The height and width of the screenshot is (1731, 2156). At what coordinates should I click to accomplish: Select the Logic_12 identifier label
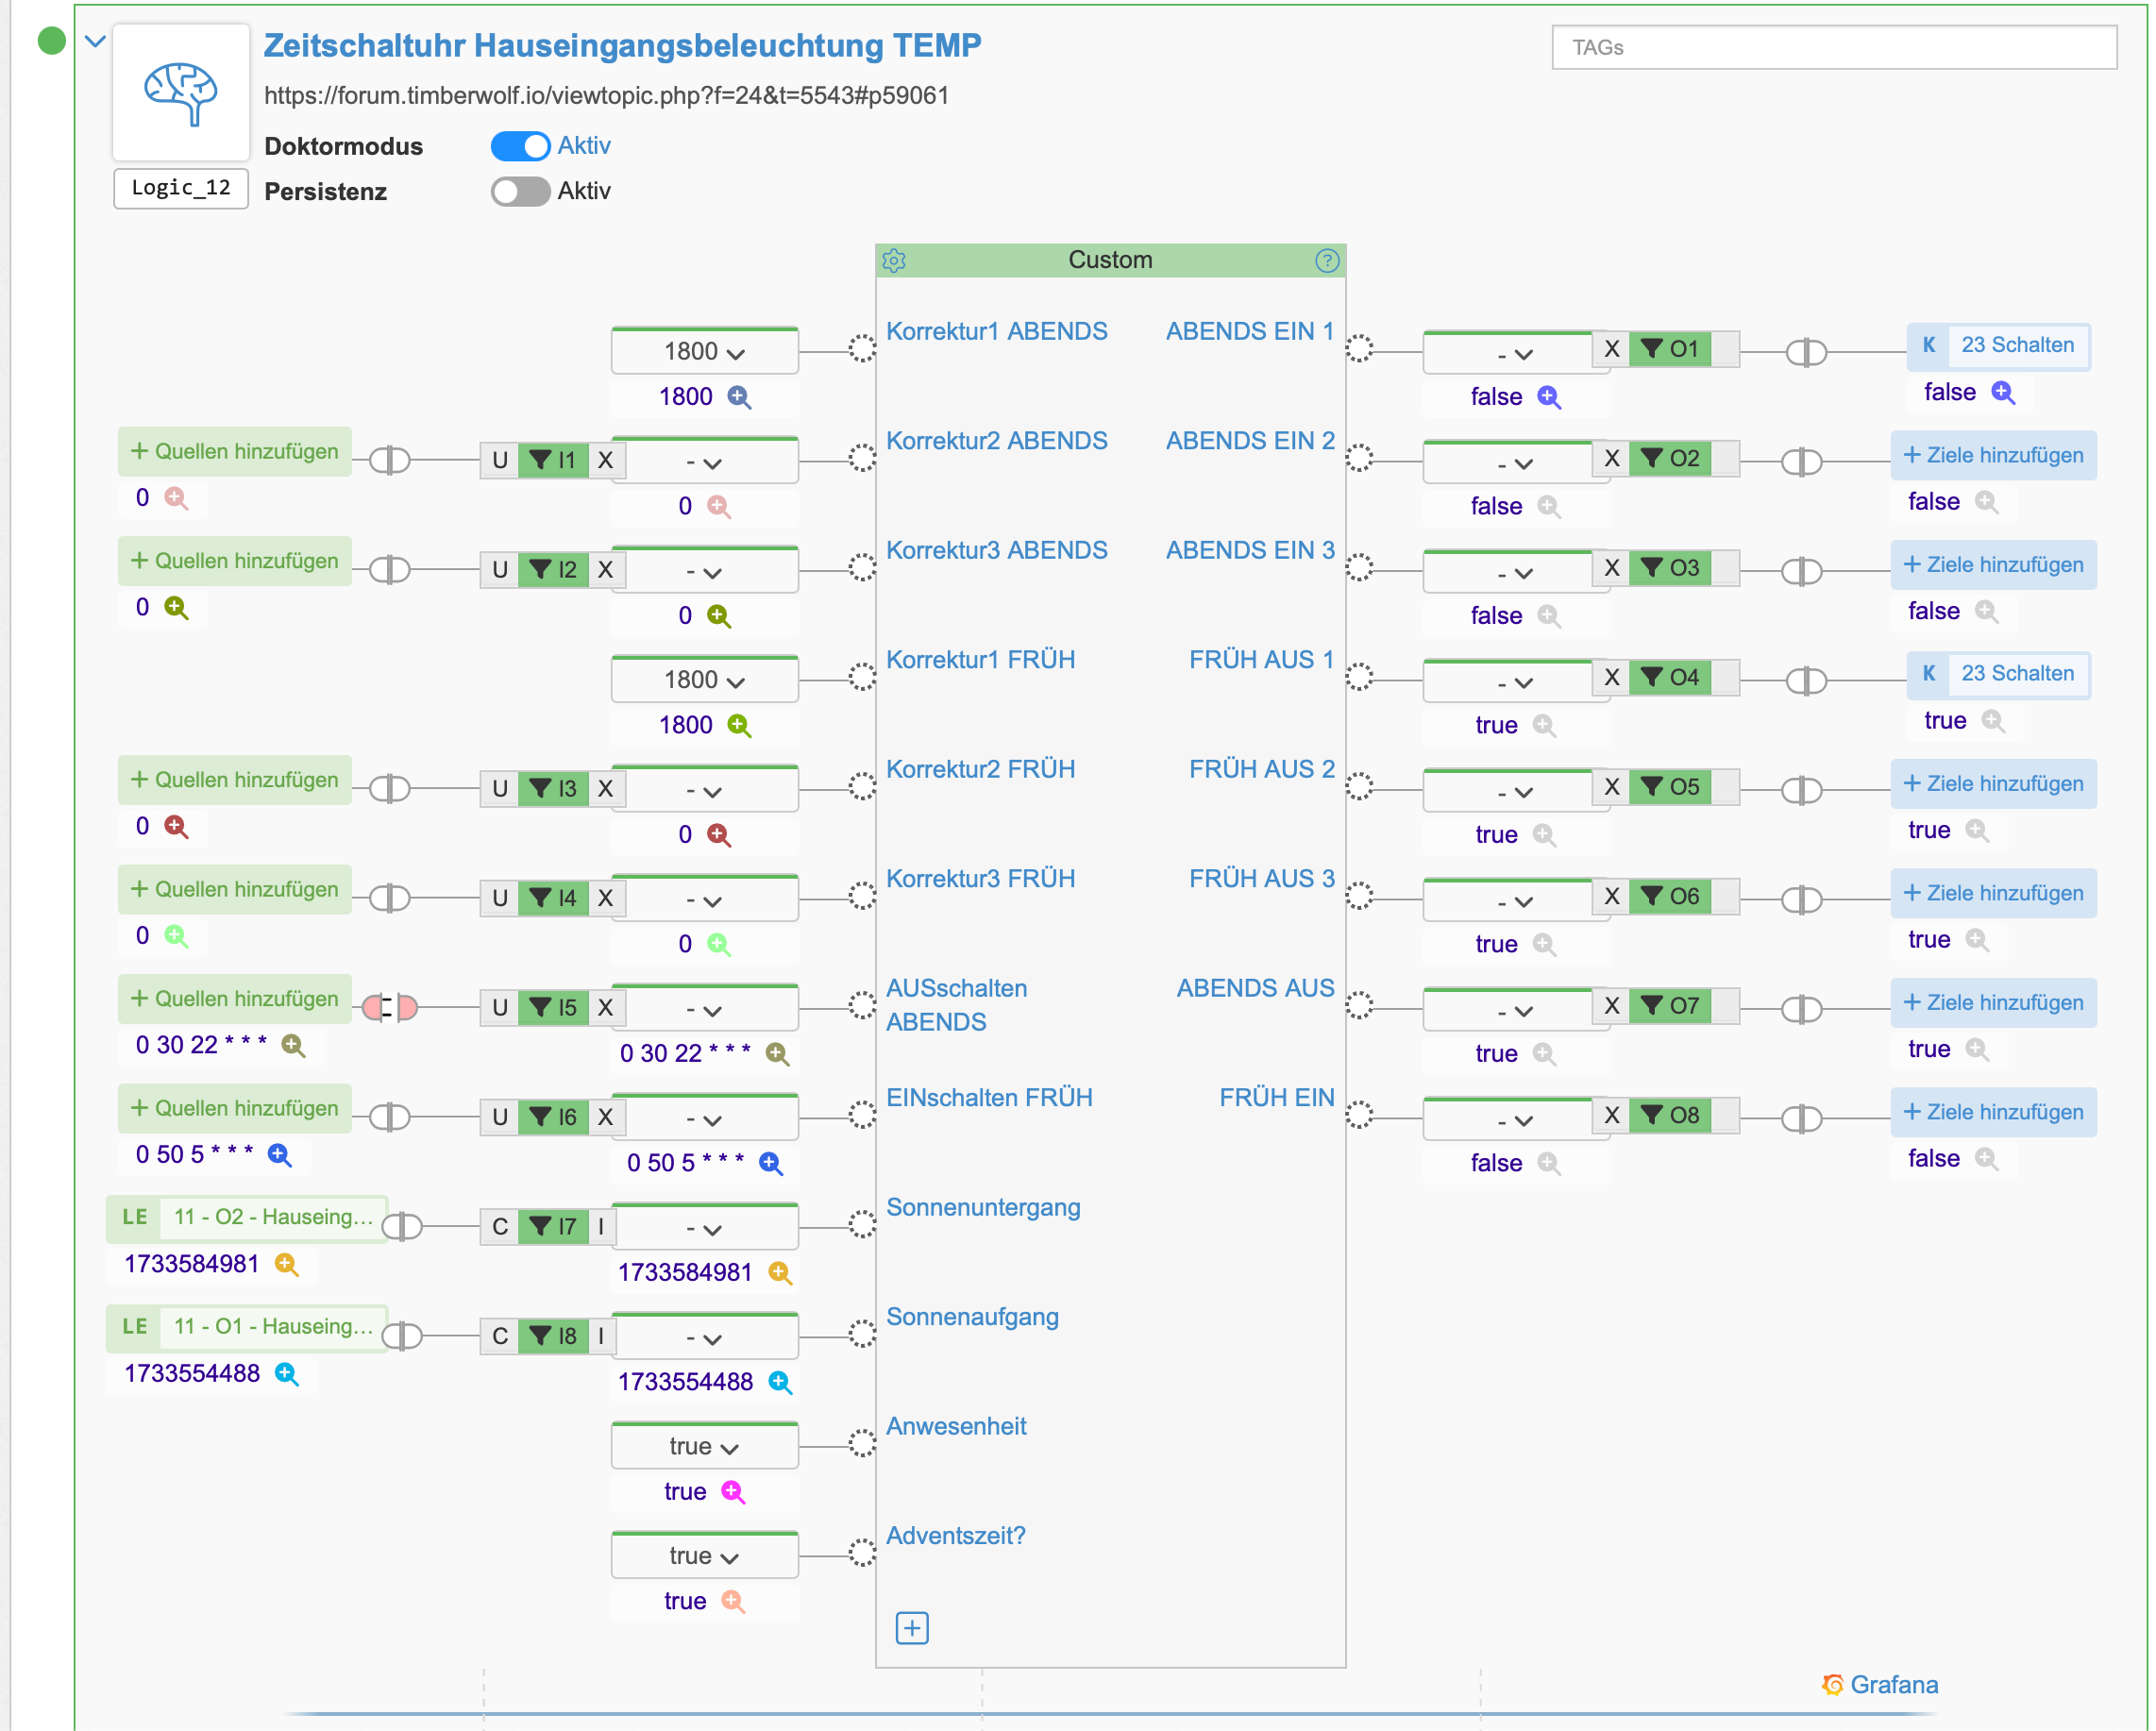pos(181,188)
